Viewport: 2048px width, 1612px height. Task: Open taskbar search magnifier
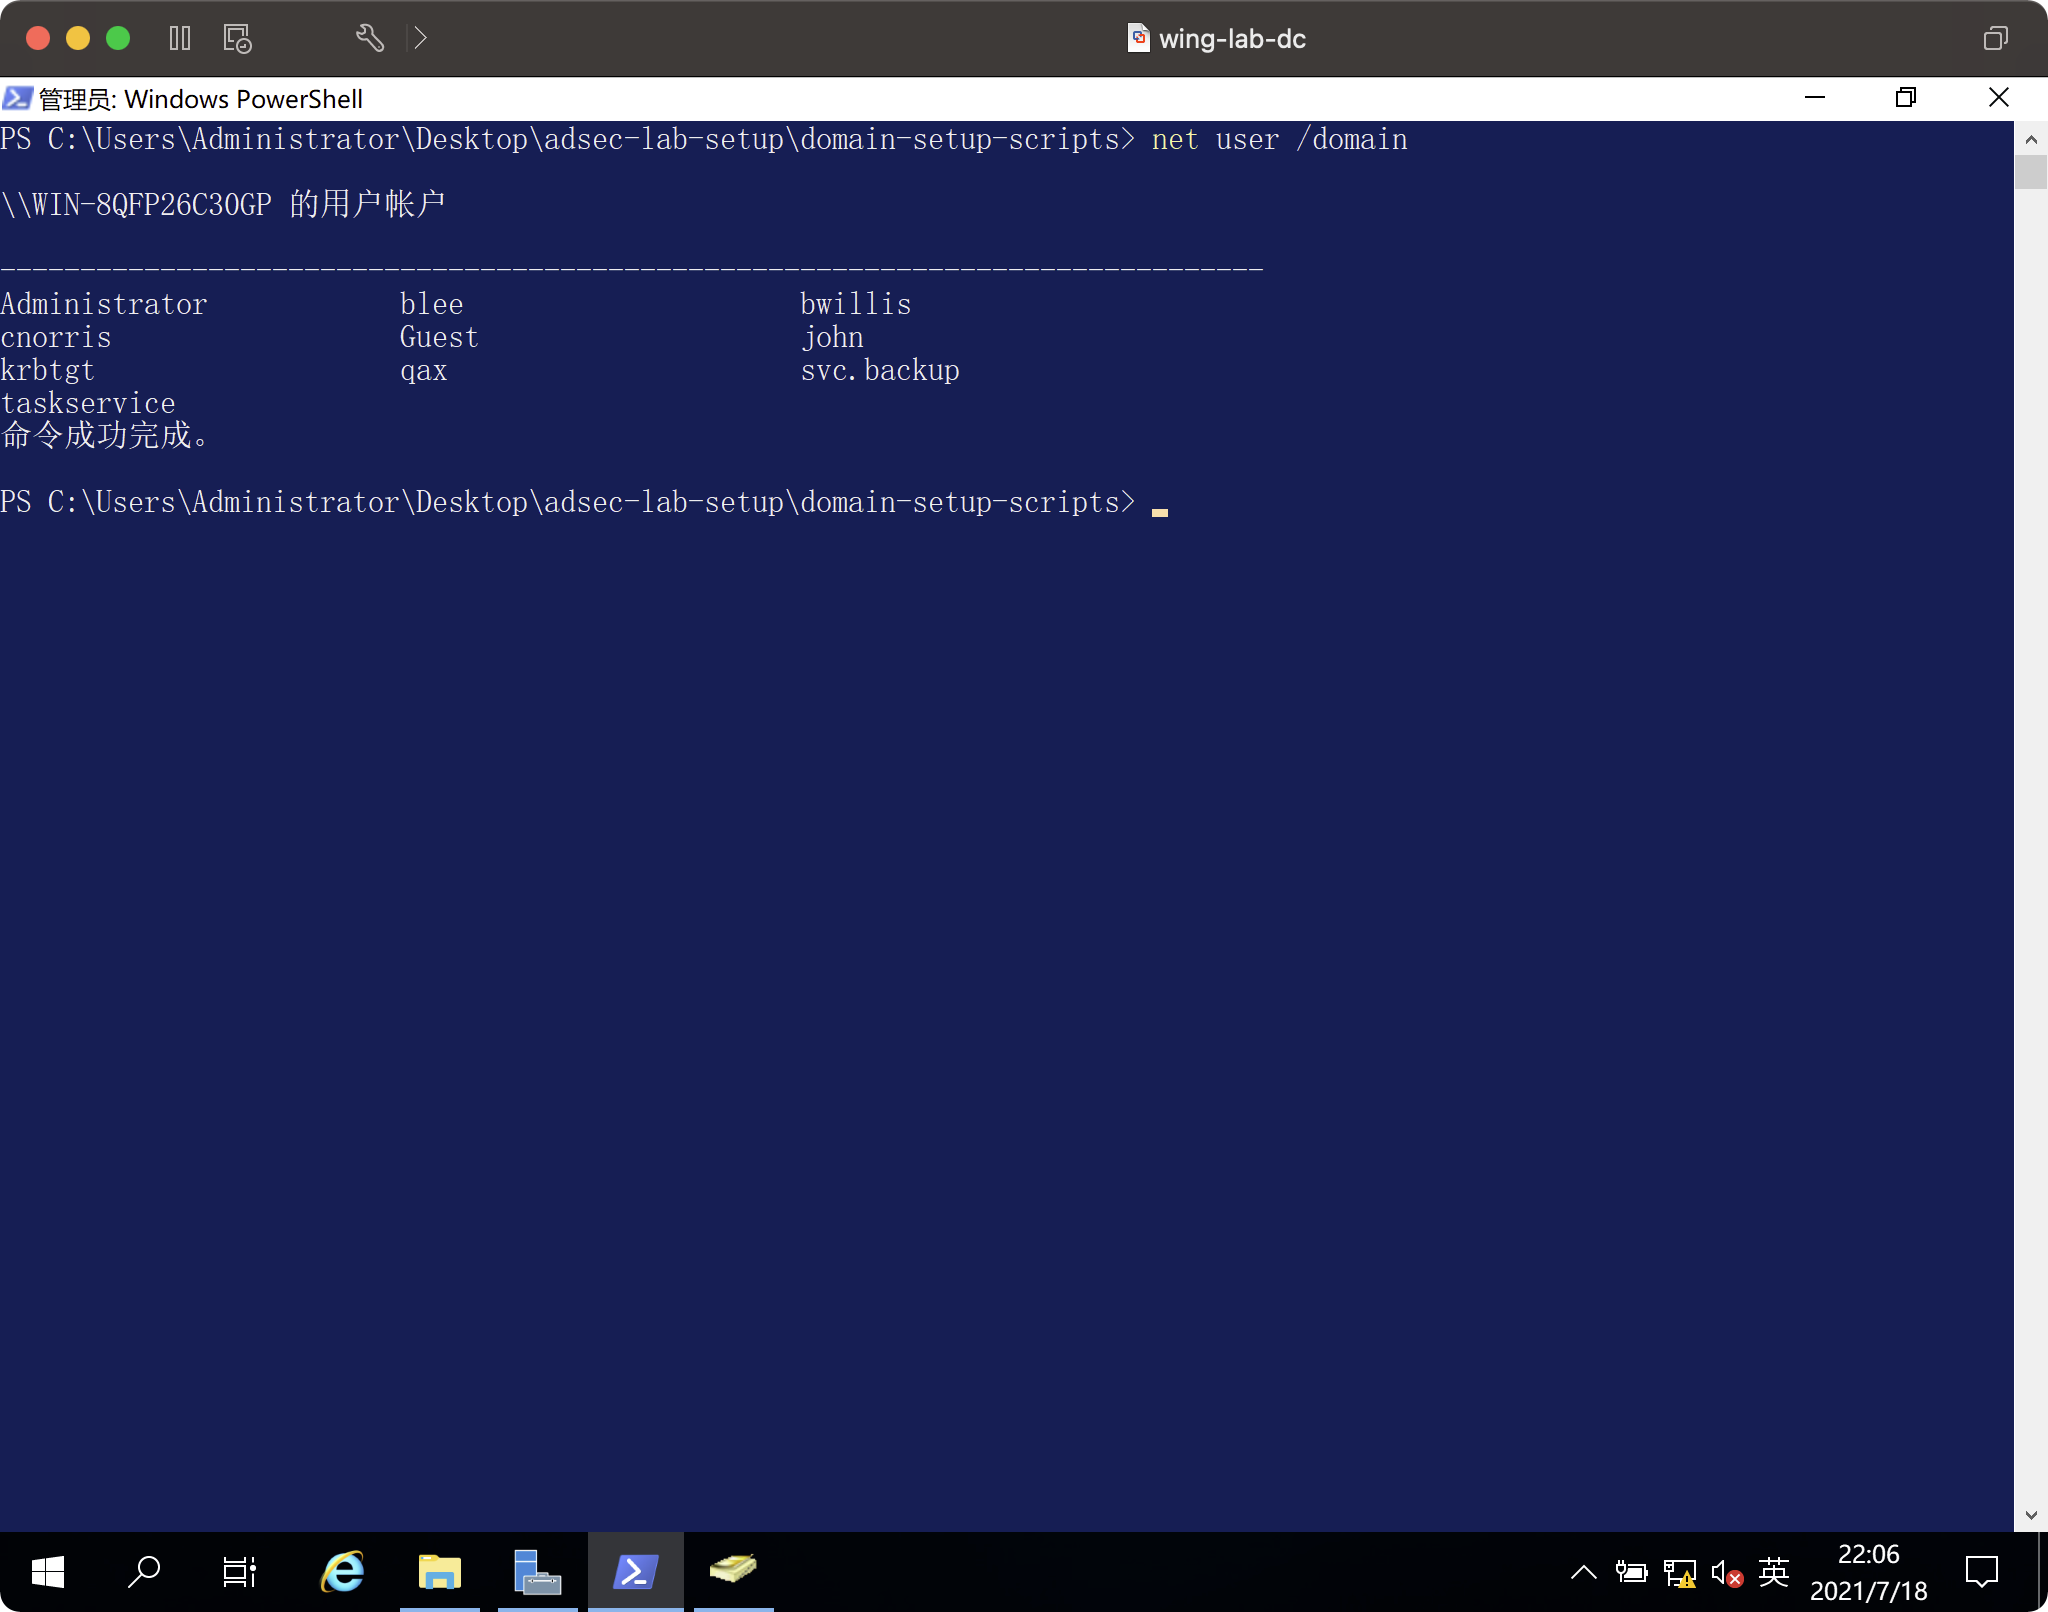(x=144, y=1572)
